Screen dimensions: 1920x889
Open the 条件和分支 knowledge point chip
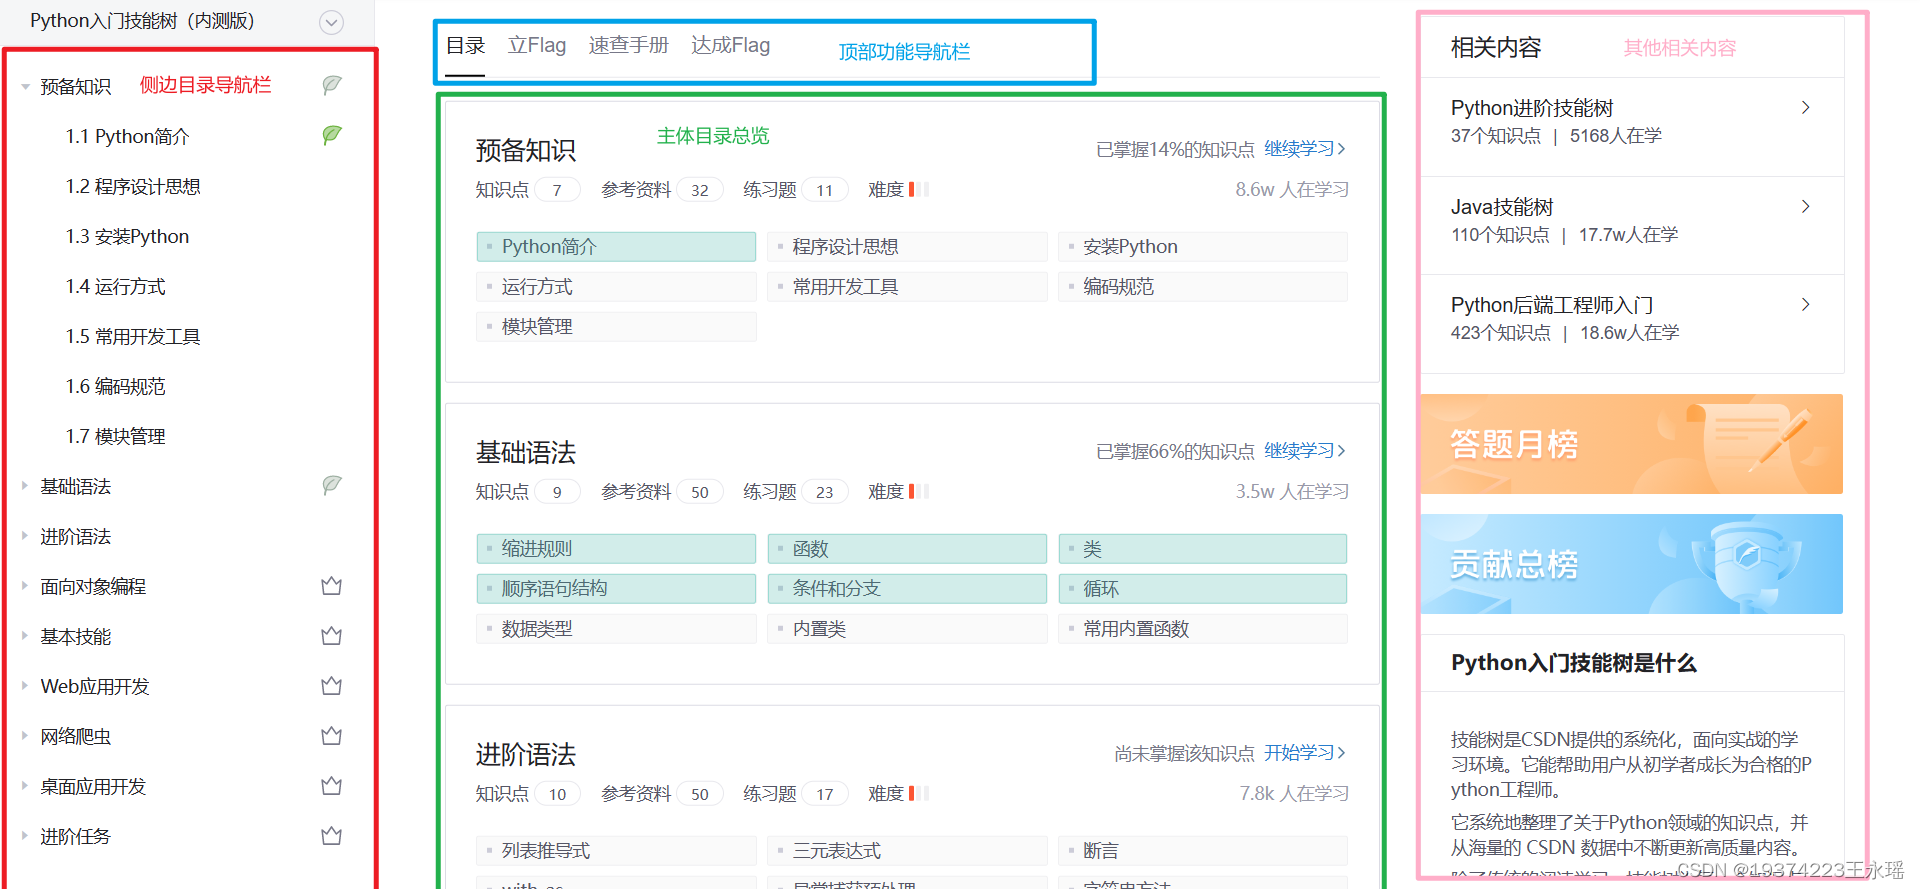point(907,589)
